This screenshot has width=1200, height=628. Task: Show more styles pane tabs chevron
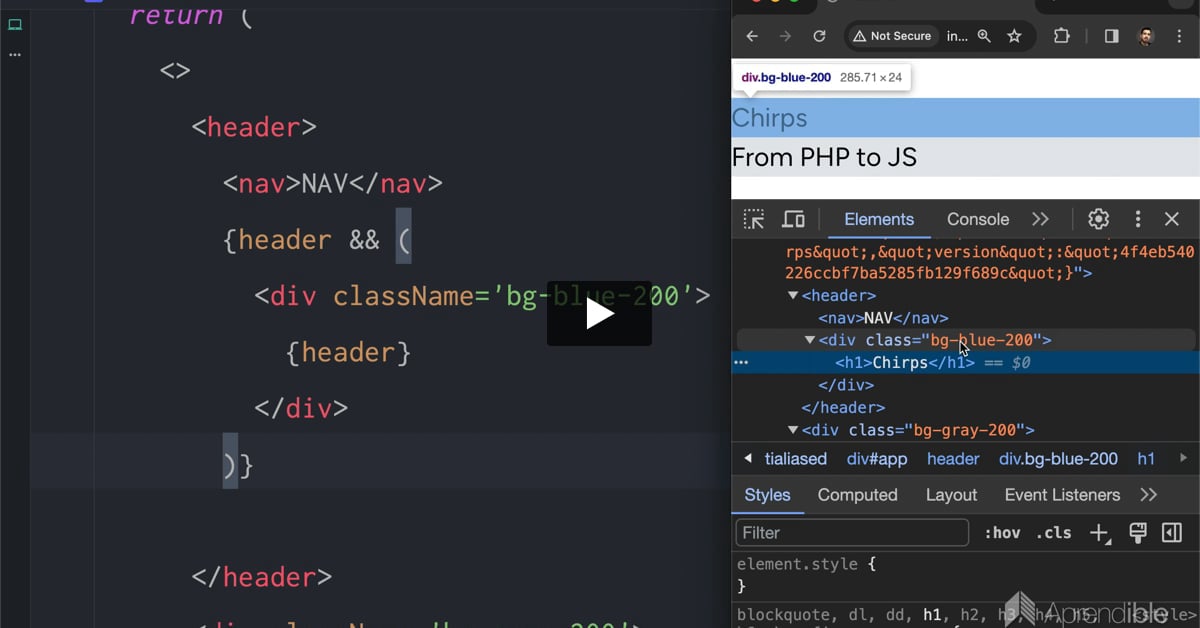click(1148, 495)
